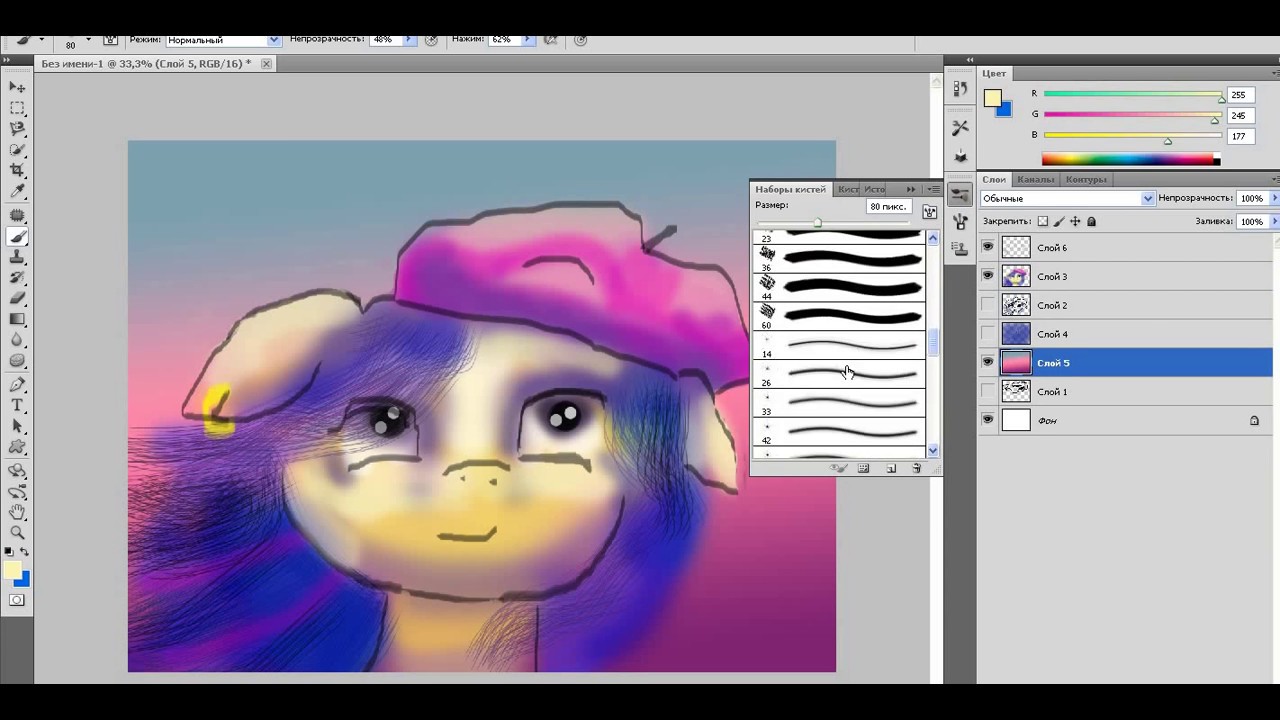Toggle Quick Mask mode
The height and width of the screenshot is (720, 1280).
17,600
